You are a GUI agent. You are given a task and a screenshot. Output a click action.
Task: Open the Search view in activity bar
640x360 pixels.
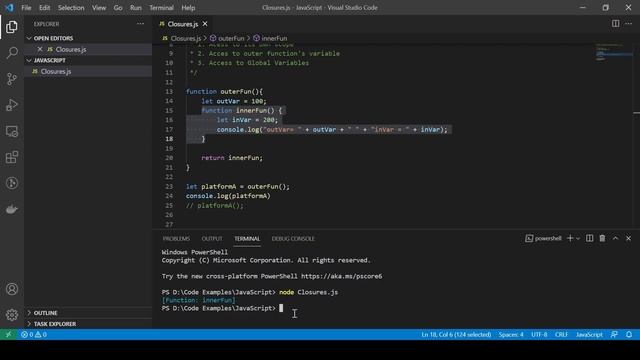pyautogui.click(x=12, y=53)
